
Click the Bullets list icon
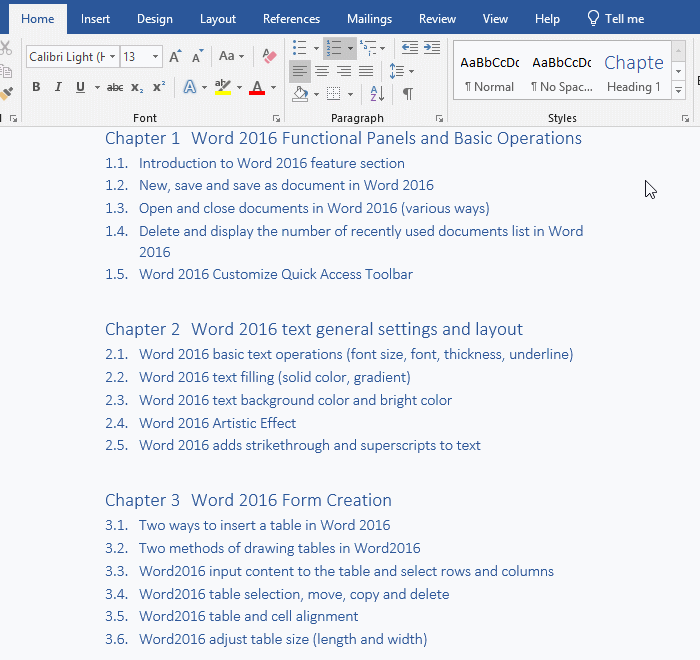click(300, 48)
